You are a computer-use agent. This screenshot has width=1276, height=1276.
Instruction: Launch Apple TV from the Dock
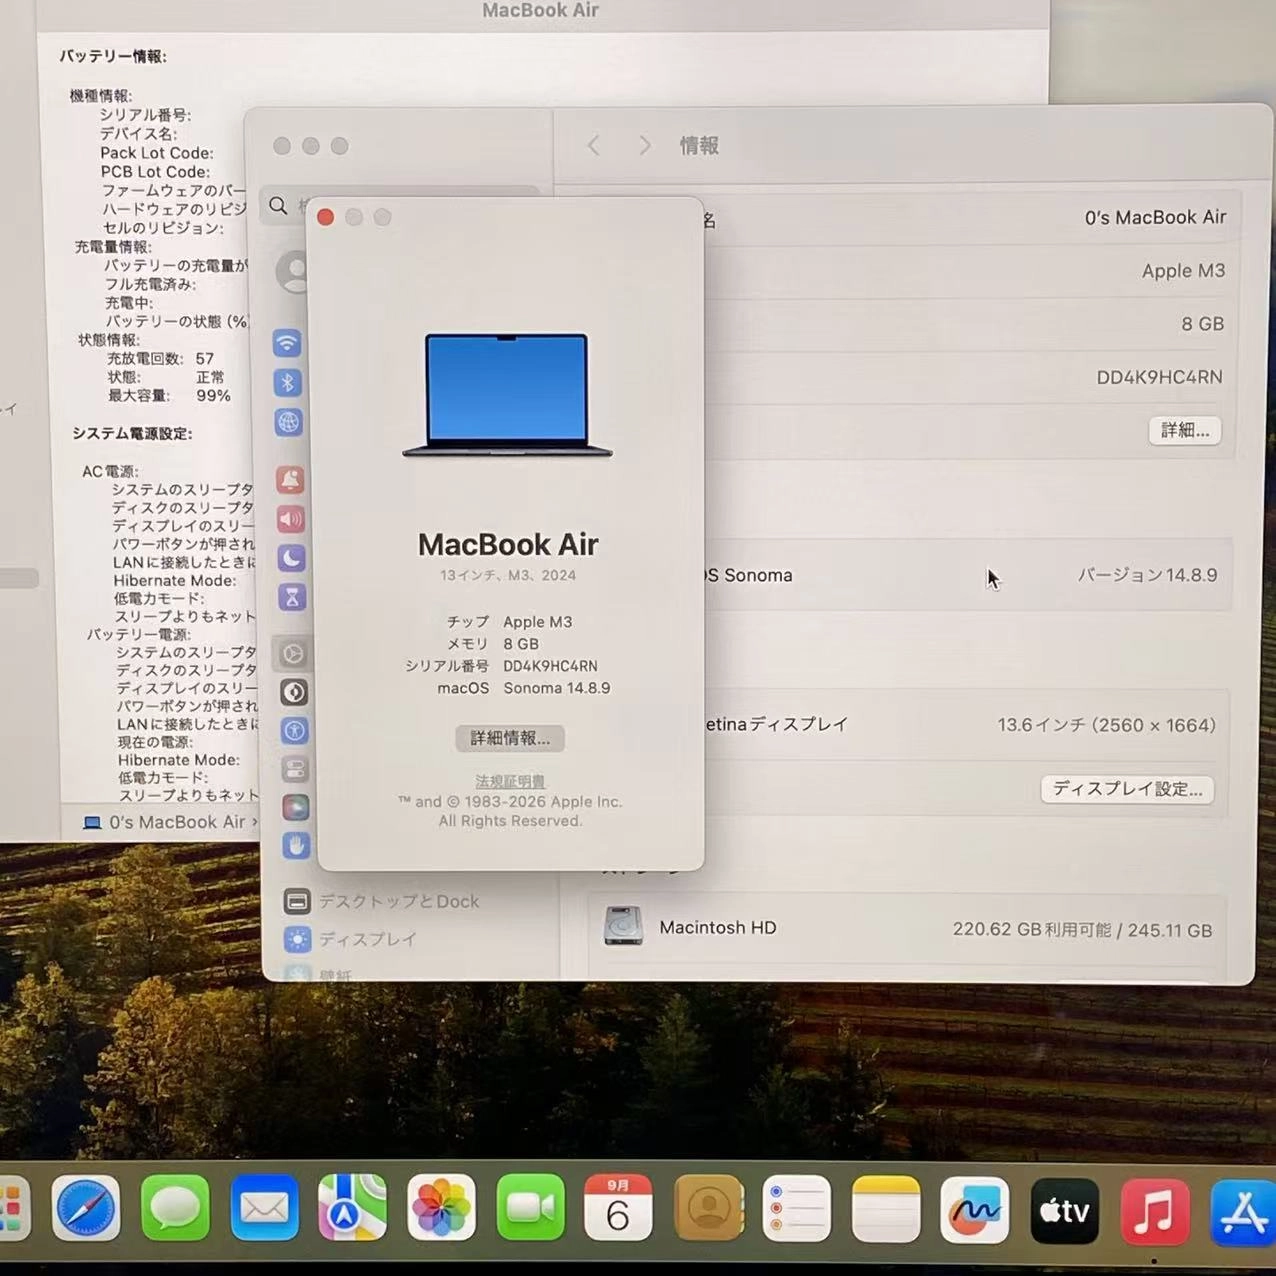pyautogui.click(x=1064, y=1211)
